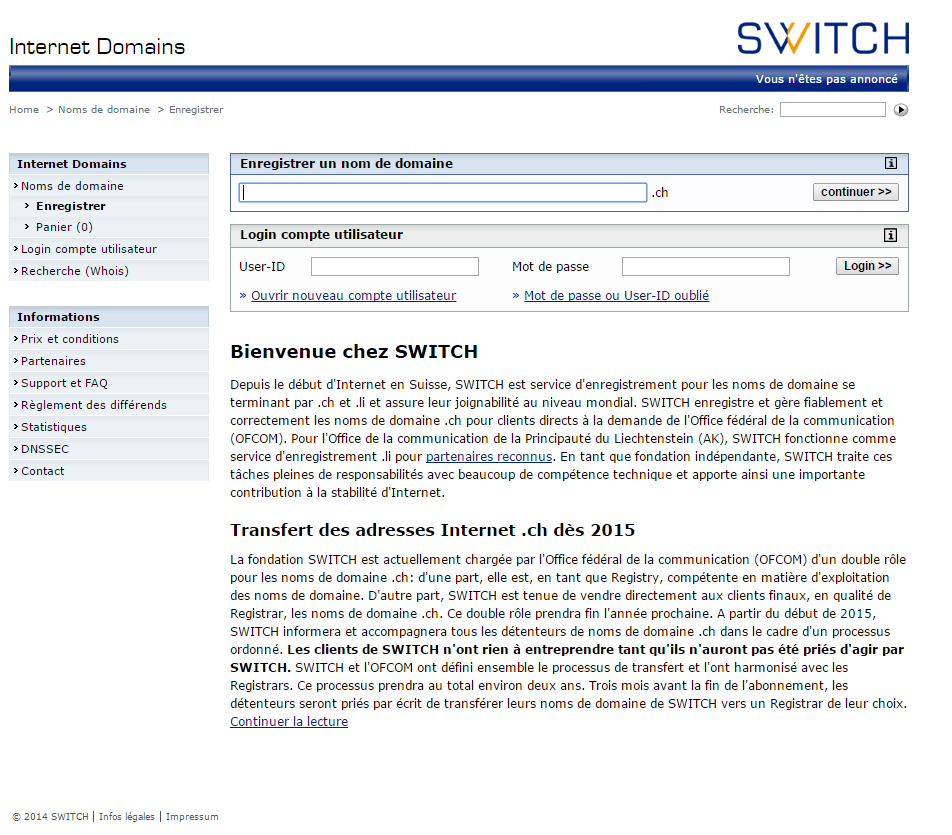Click the SWITCH logo
The height and width of the screenshot is (835, 952).
coord(823,38)
